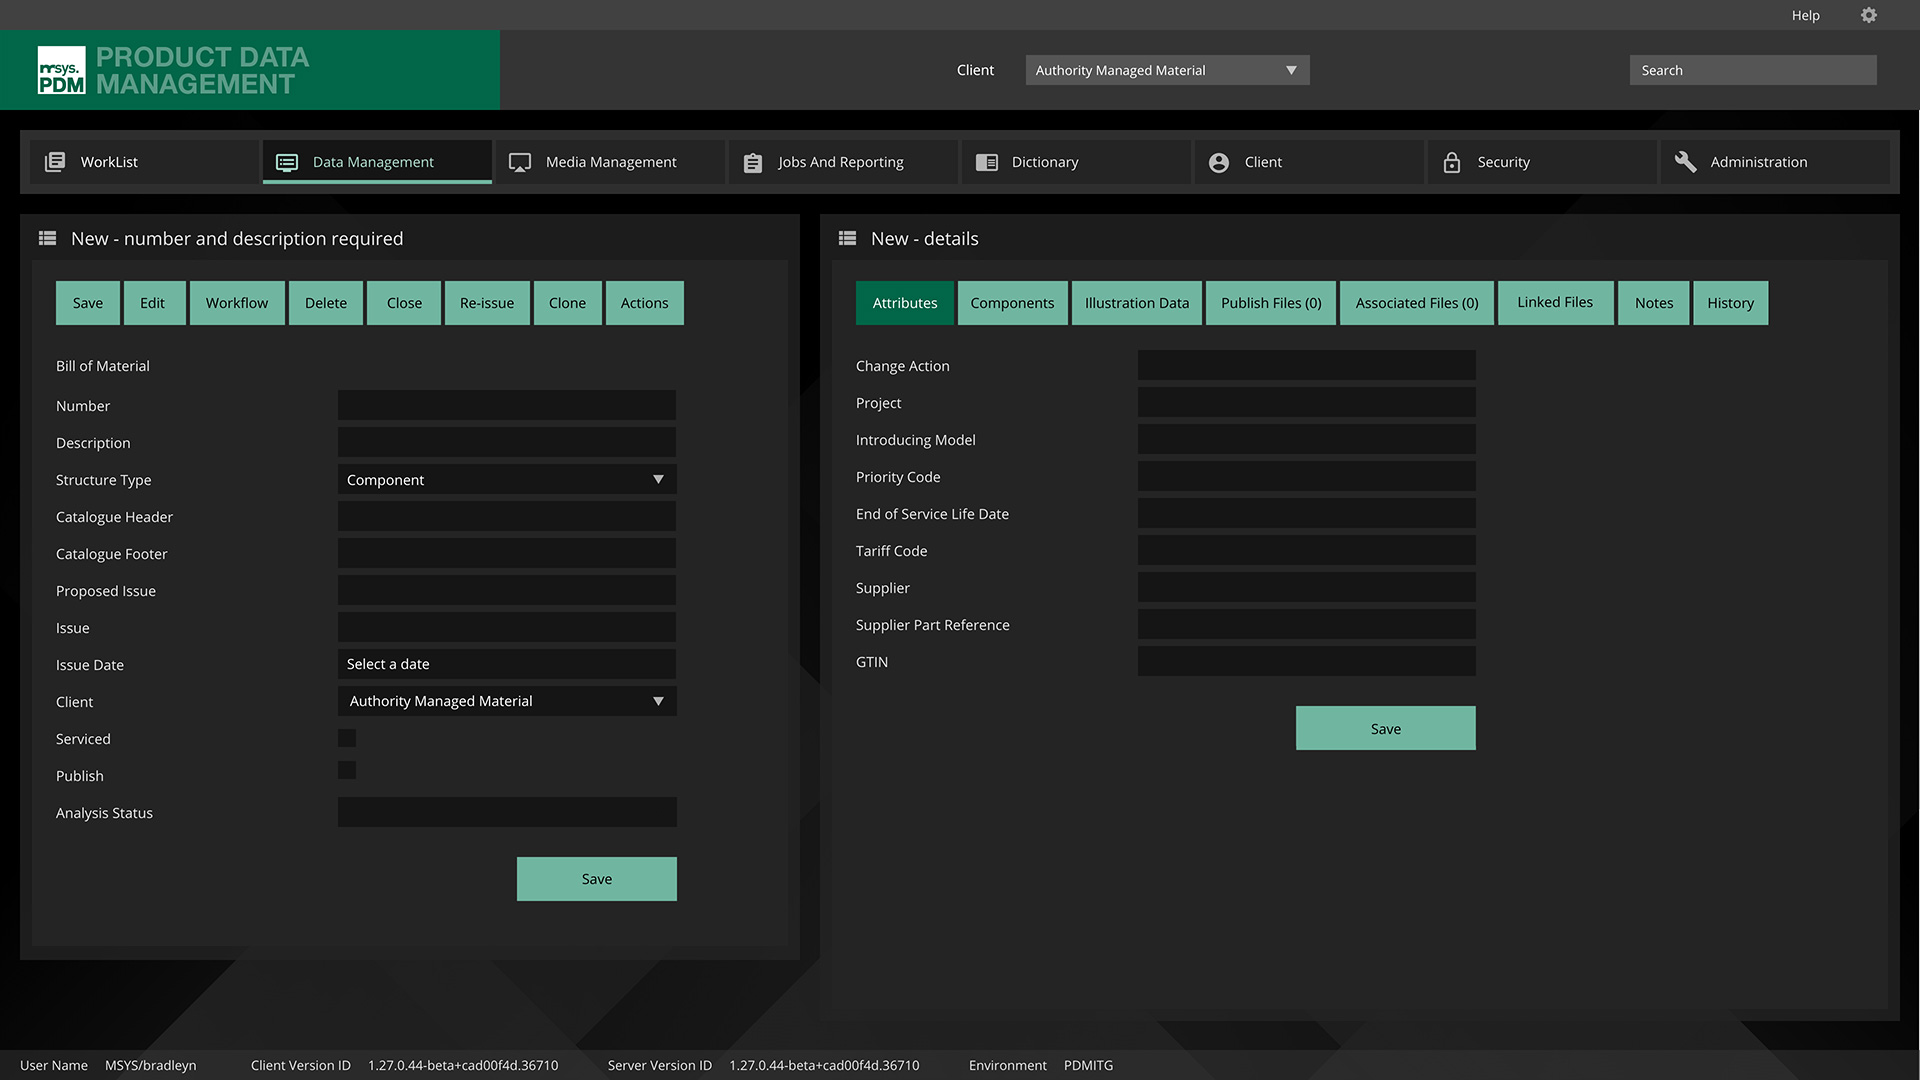Click the Workflow button
The width and height of the screenshot is (1920, 1080).
point(237,303)
